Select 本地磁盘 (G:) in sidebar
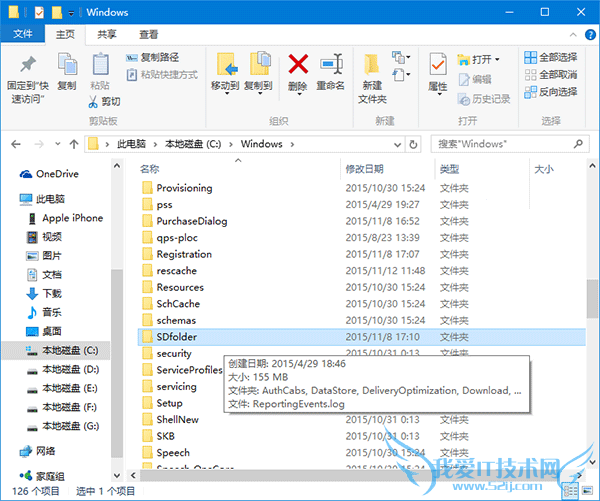 click(63, 426)
